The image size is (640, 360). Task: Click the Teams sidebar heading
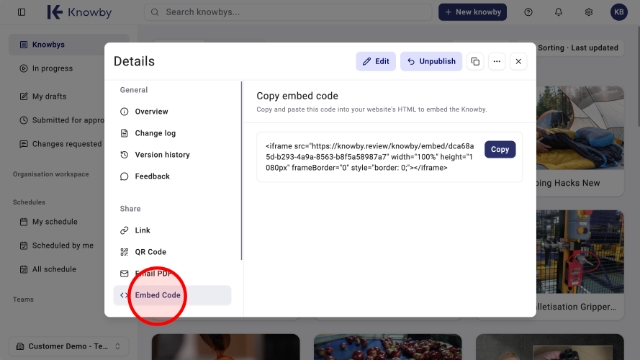[23, 299]
